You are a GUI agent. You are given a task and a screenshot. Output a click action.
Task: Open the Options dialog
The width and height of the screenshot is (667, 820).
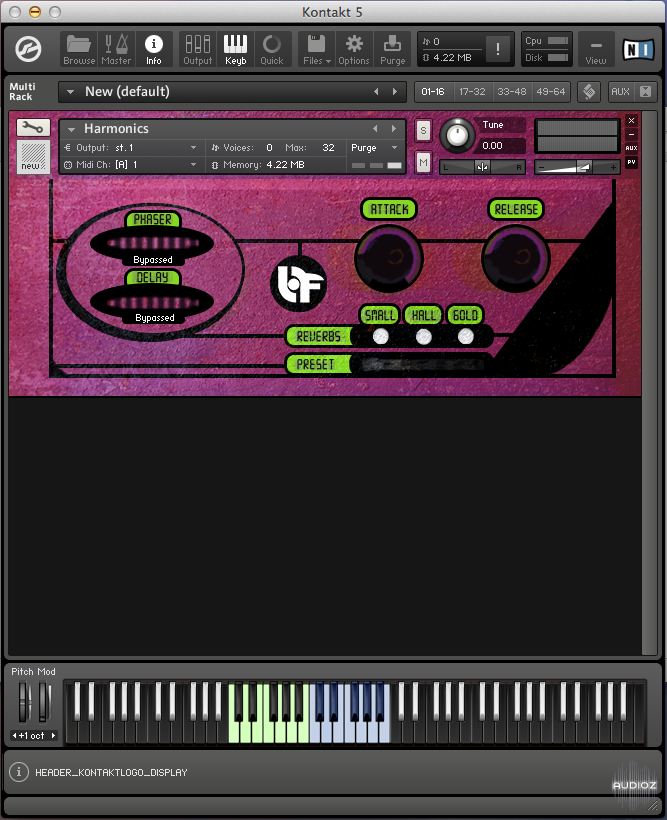click(x=354, y=50)
